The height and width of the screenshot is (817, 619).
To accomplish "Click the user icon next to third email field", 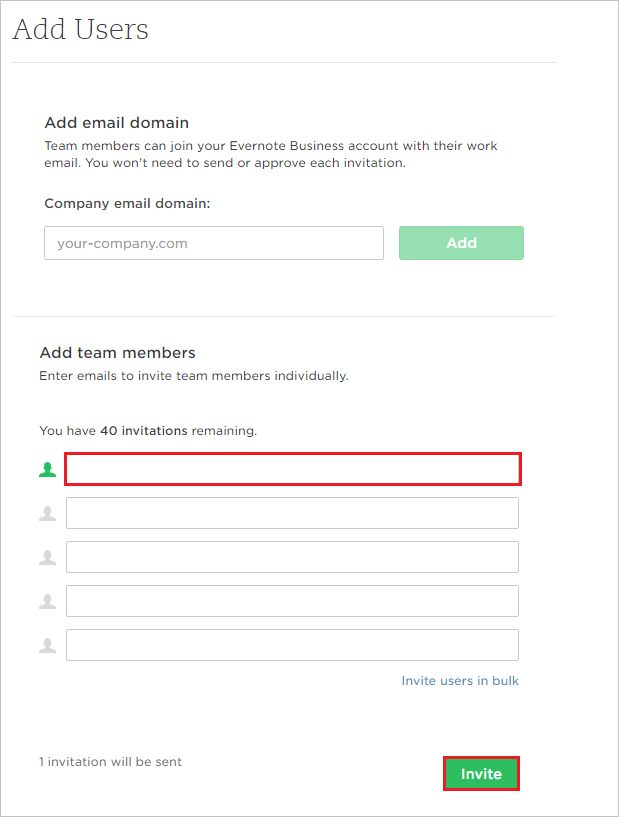I will point(47,557).
